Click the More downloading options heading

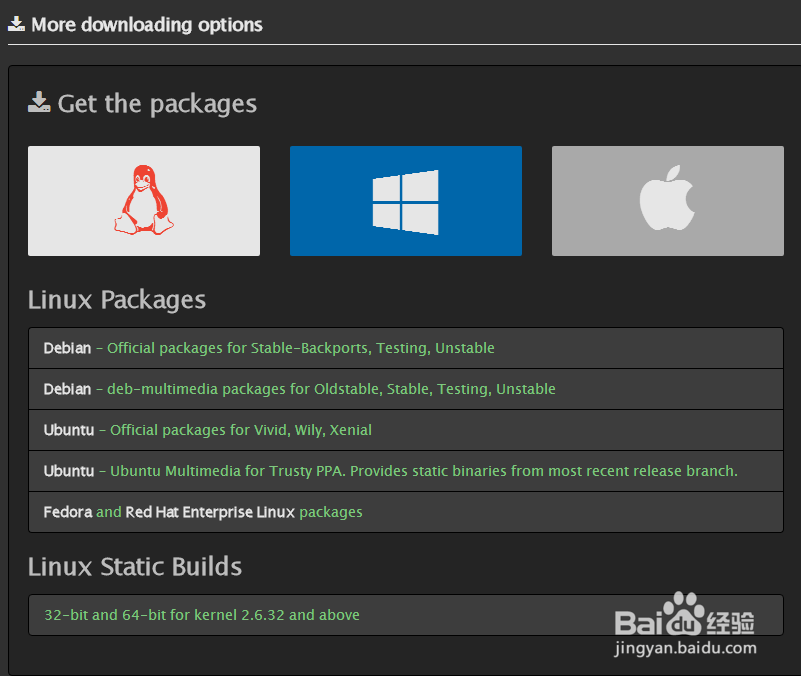coord(147,25)
